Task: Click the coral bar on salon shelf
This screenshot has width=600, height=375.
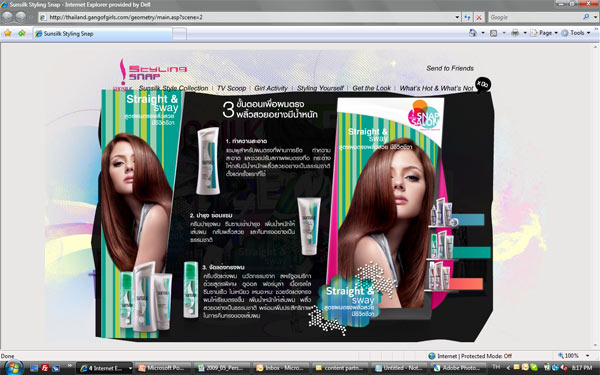Action: (466, 284)
